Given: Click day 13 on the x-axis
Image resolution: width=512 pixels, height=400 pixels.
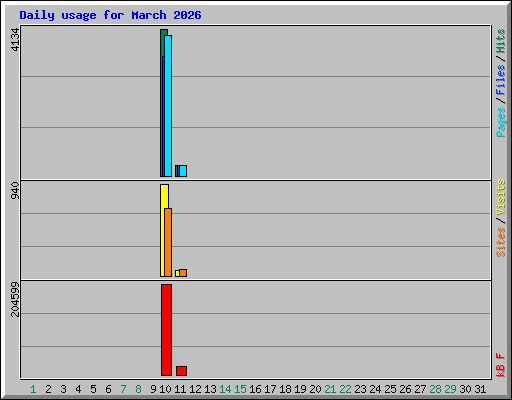Looking at the screenshot, I should click(210, 389).
